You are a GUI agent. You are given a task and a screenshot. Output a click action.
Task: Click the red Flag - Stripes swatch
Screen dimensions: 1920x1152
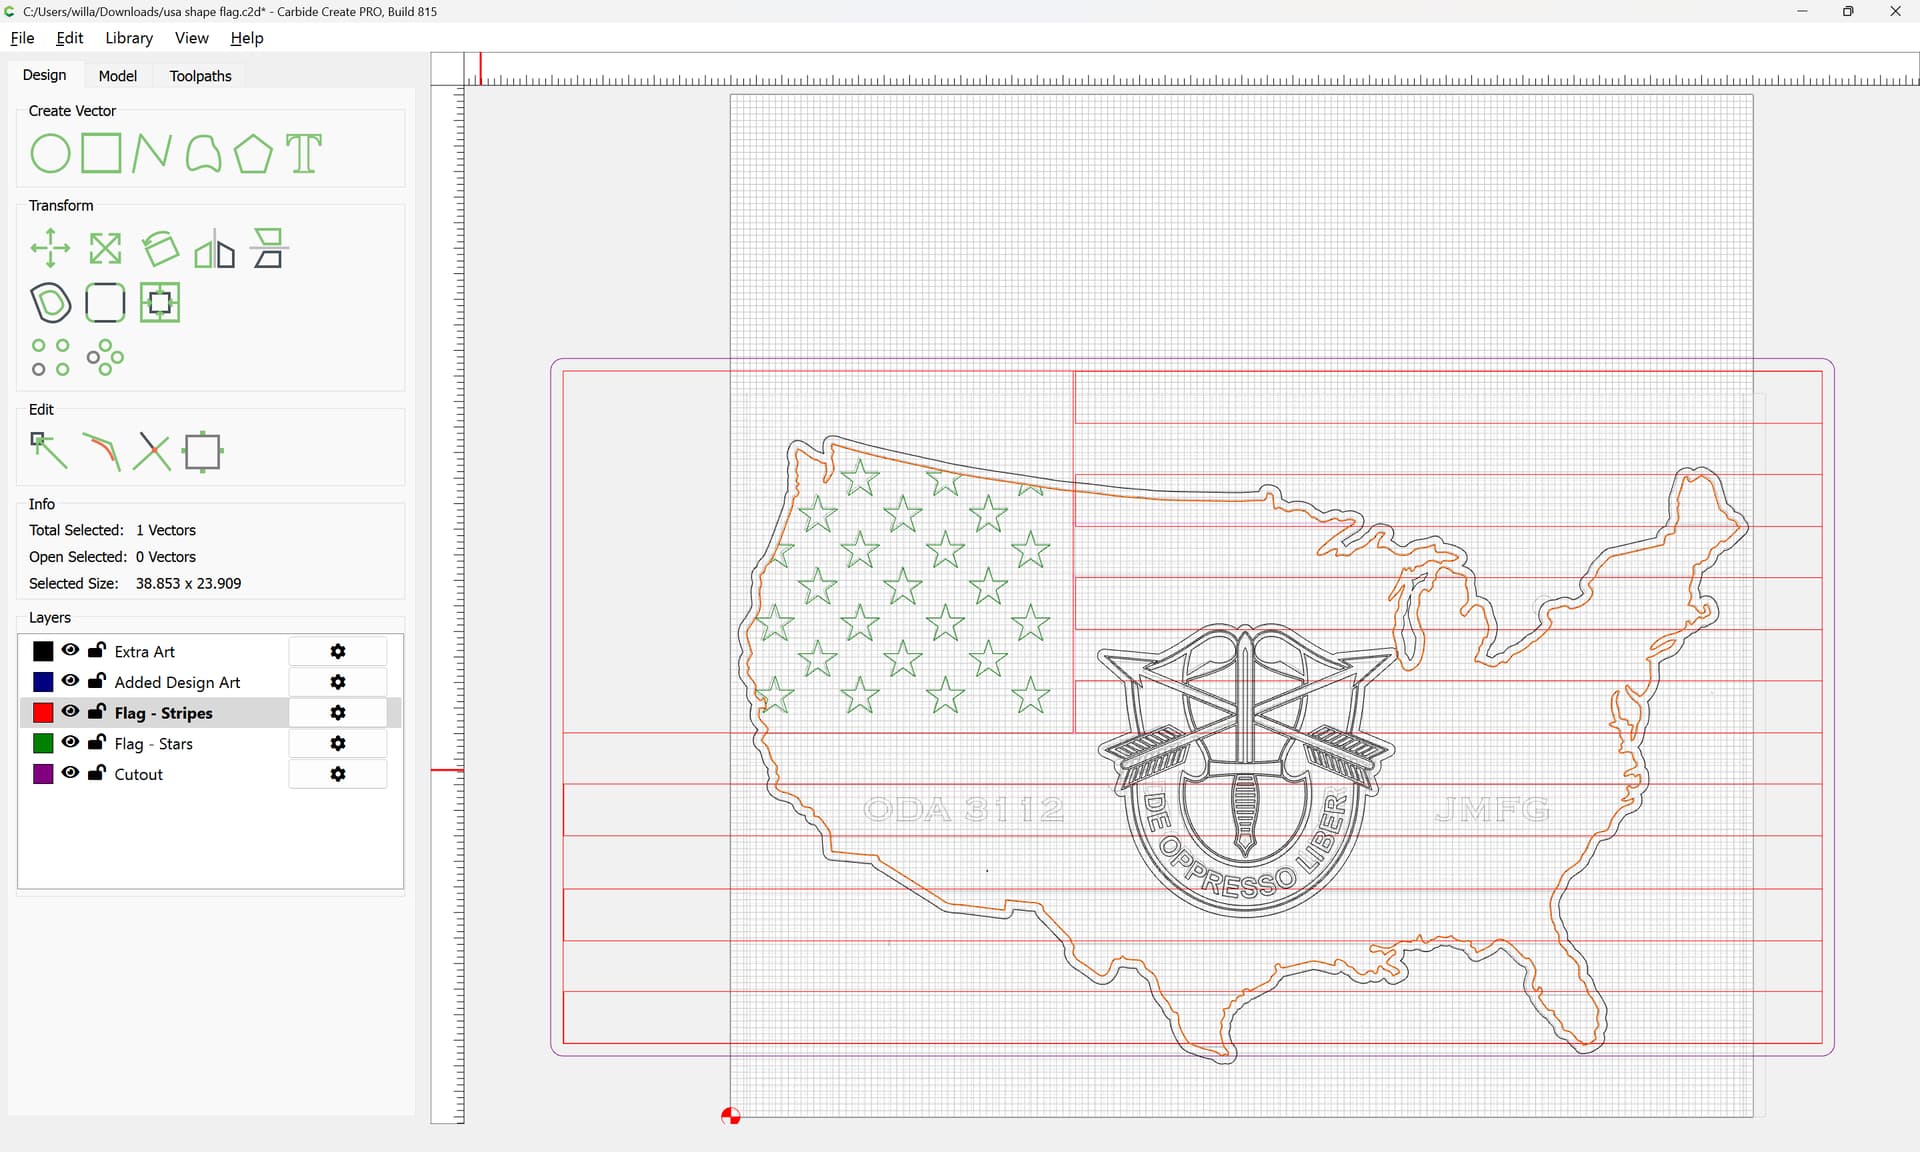(x=43, y=713)
